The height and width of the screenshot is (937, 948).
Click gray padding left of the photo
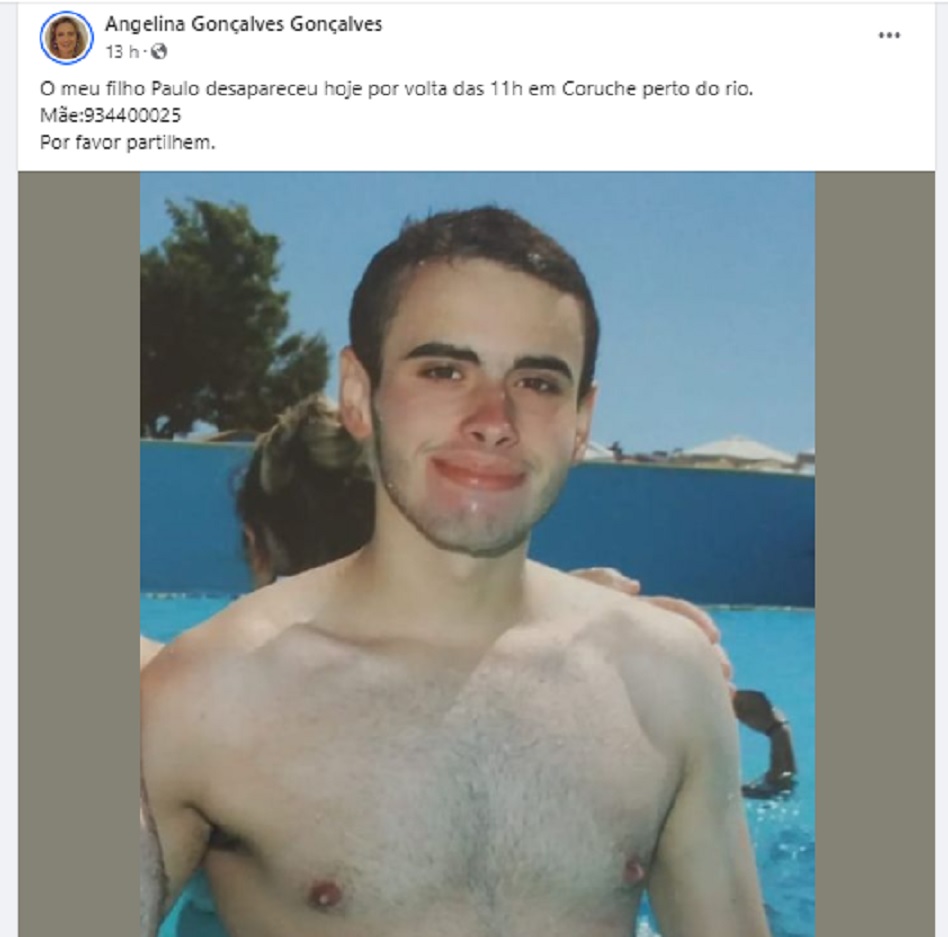pos(79,554)
